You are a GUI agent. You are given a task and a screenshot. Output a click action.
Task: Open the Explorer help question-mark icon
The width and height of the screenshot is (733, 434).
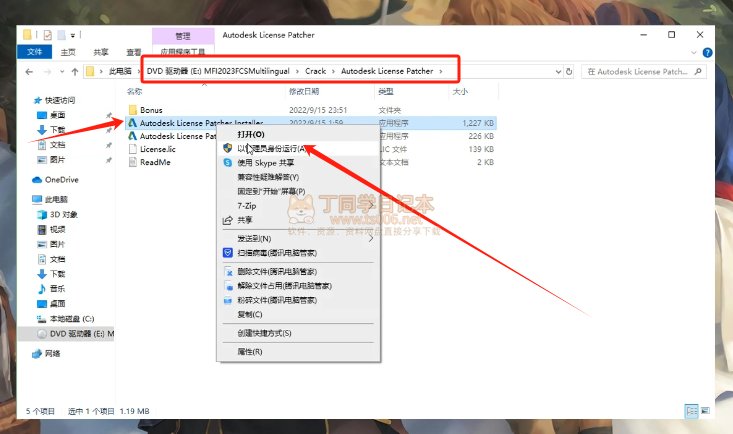coord(707,52)
